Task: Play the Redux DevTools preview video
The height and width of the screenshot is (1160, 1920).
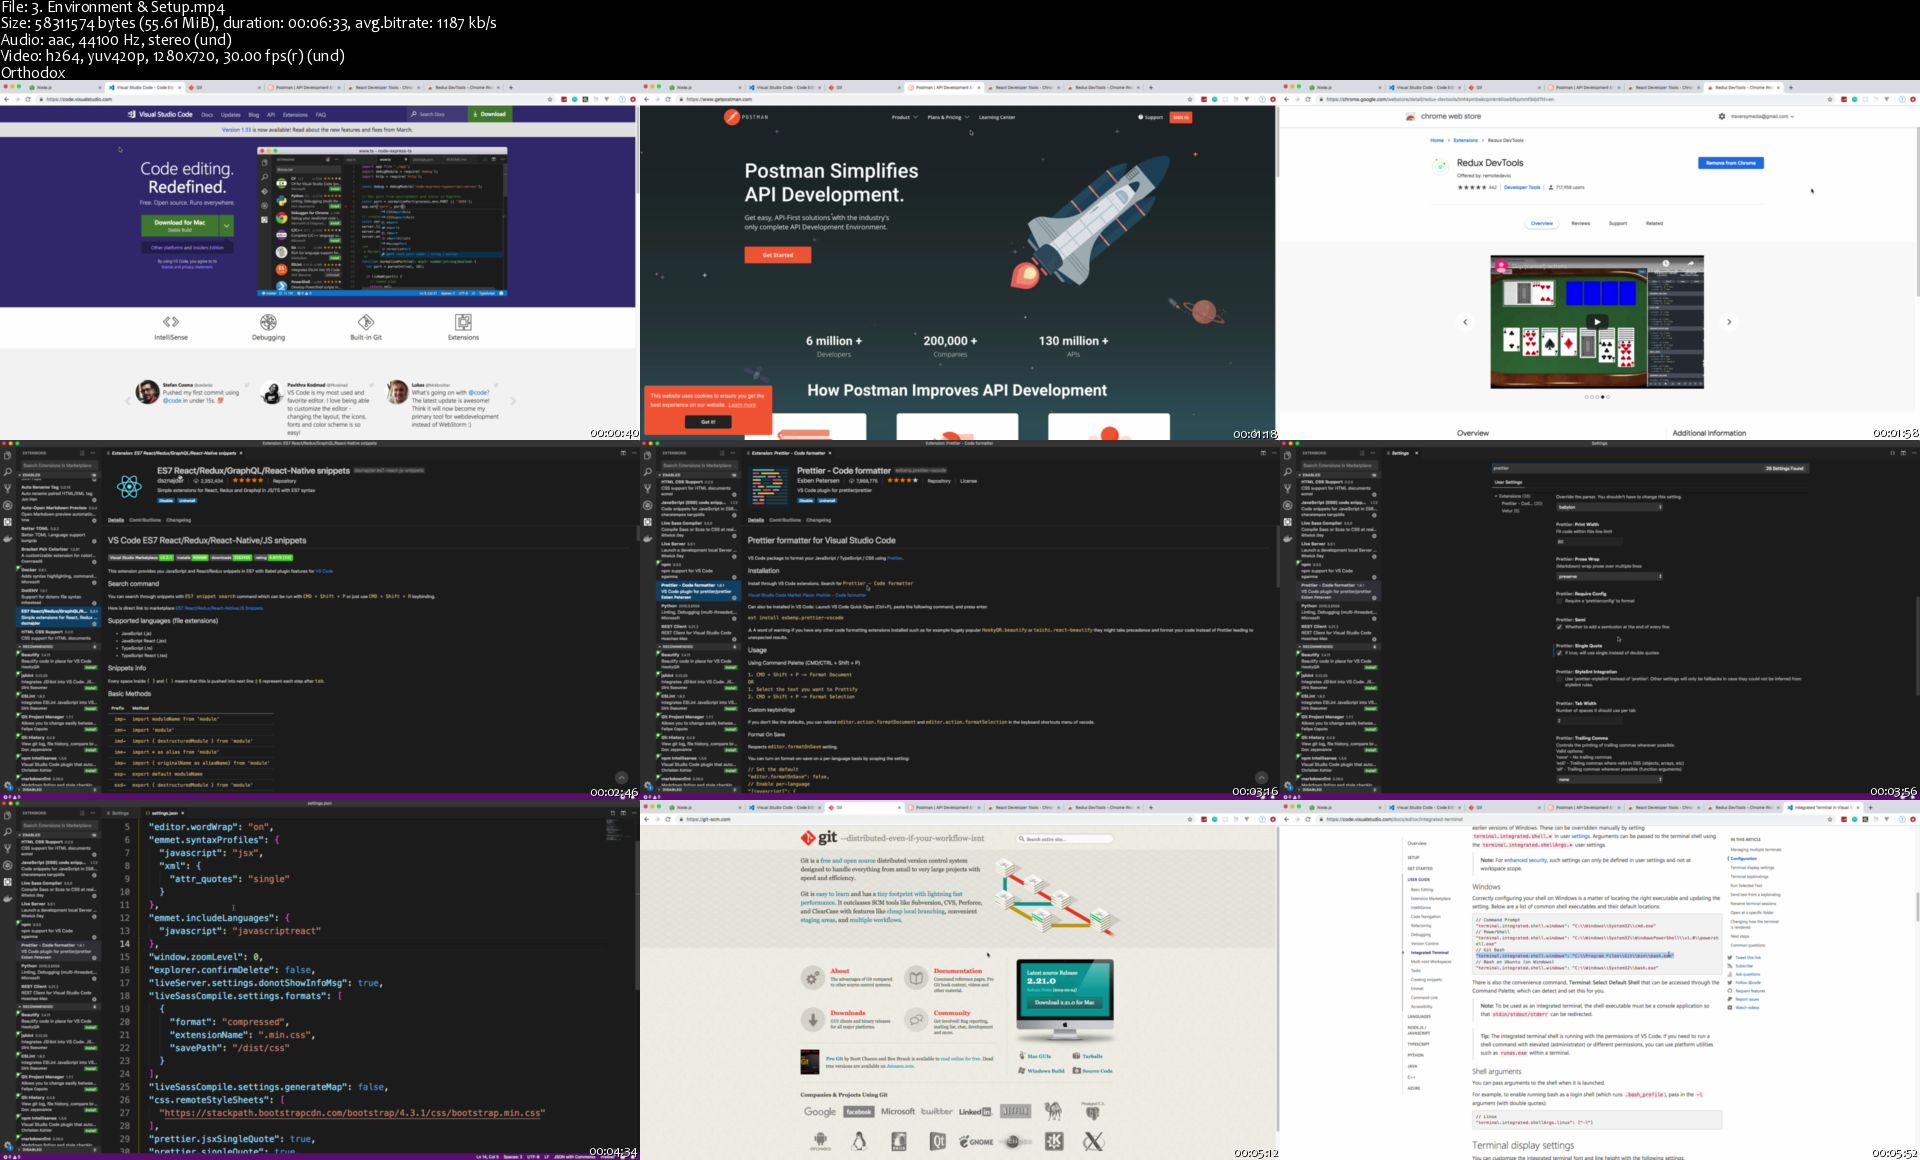Action: pyautogui.click(x=1597, y=322)
